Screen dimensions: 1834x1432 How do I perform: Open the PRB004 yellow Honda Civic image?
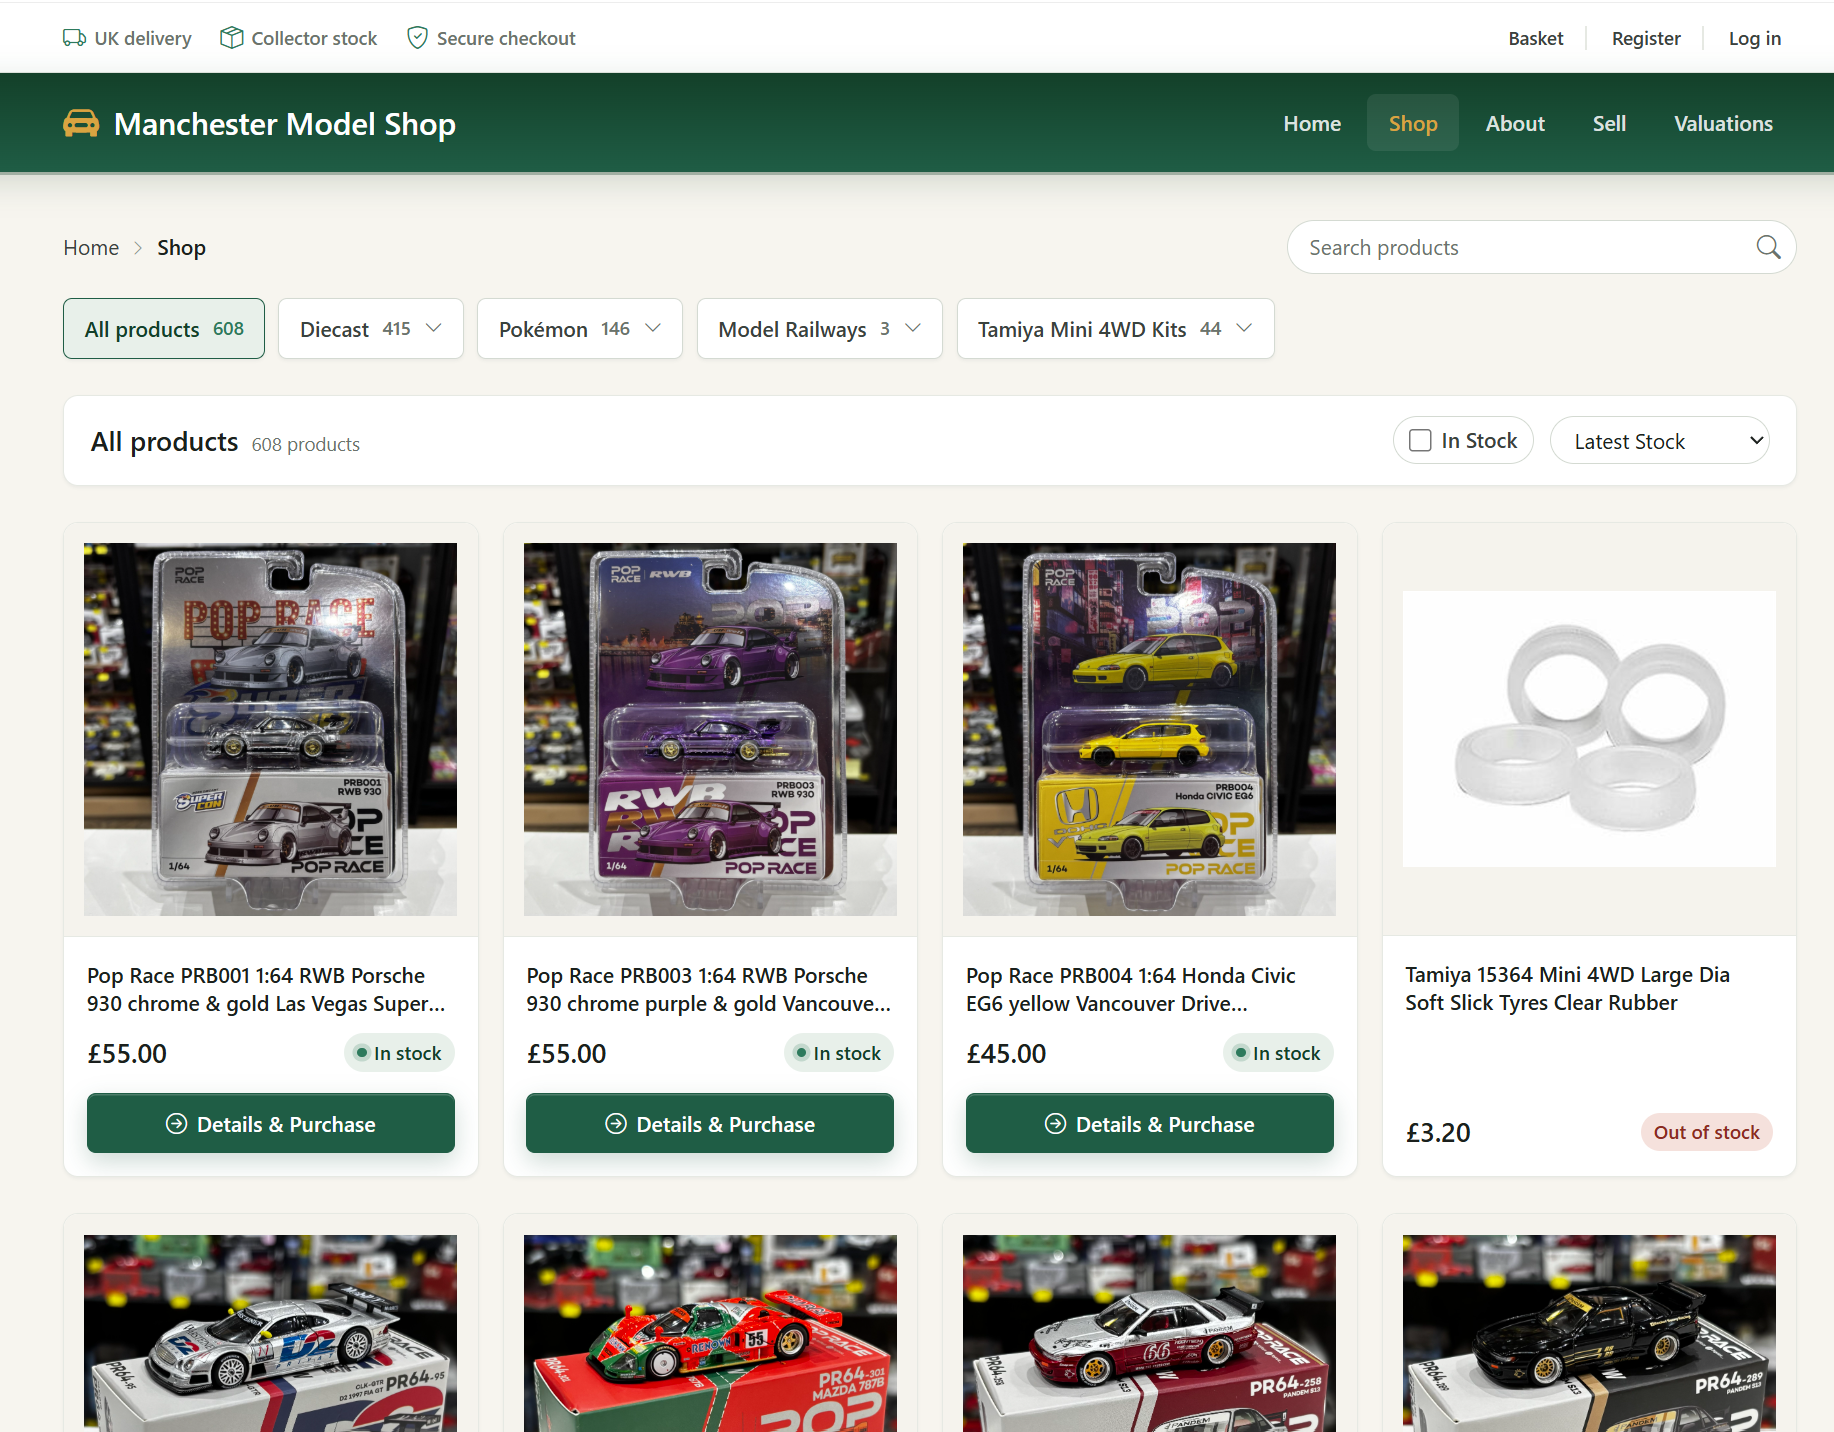point(1150,729)
